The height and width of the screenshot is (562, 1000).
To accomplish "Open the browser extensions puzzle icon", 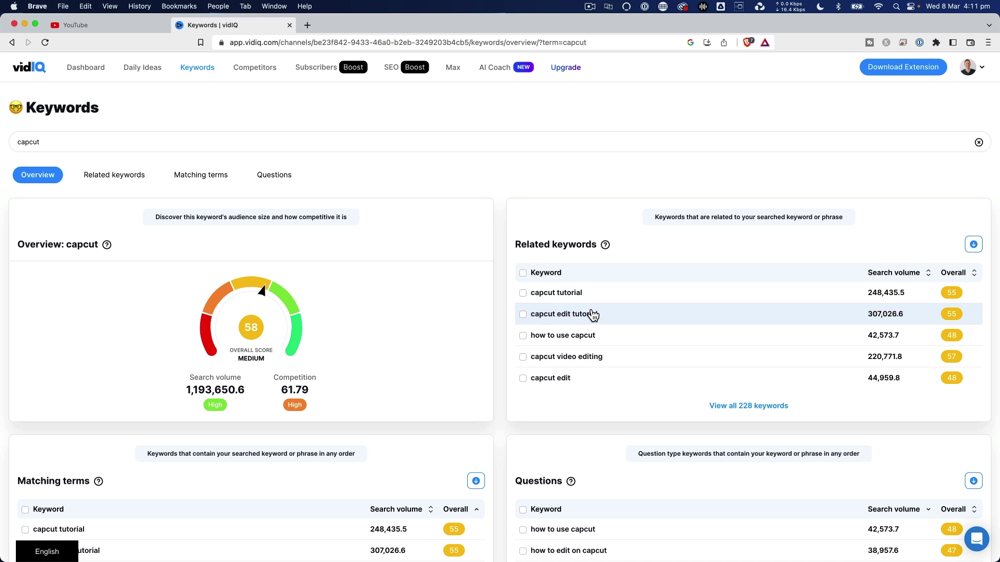I will (x=936, y=43).
